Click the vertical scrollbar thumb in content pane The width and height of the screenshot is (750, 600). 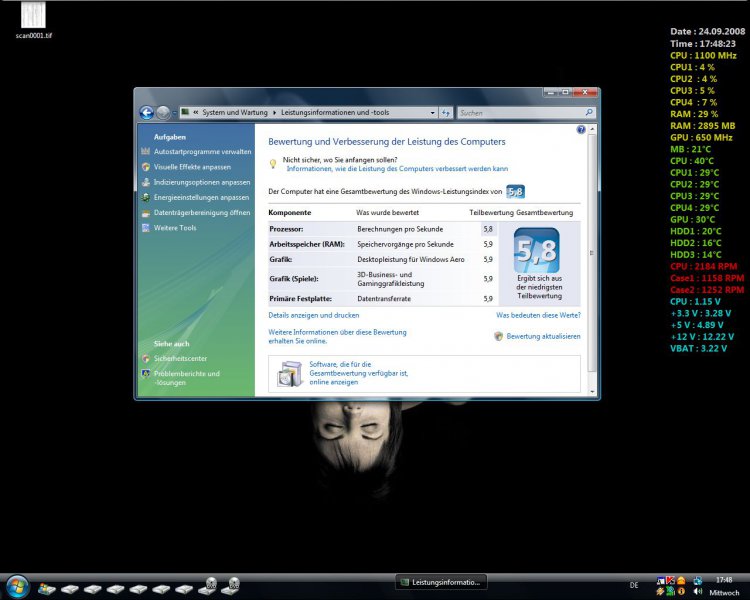[592, 253]
